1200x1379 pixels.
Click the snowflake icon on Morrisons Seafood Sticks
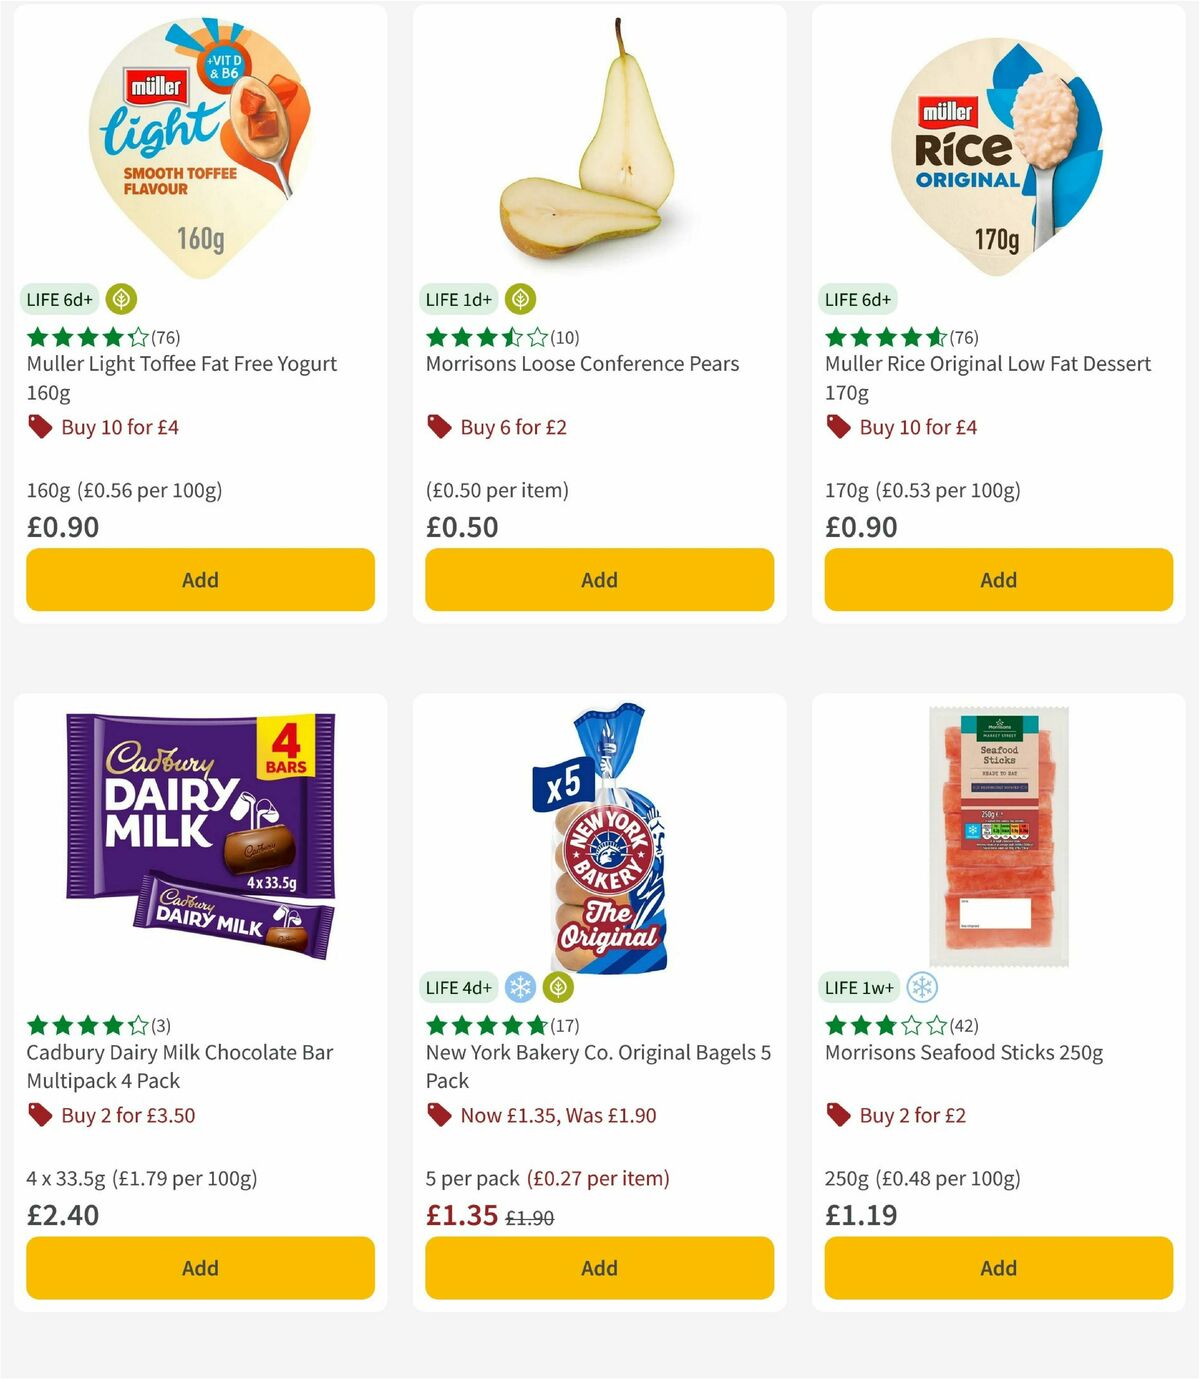pos(920,986)
